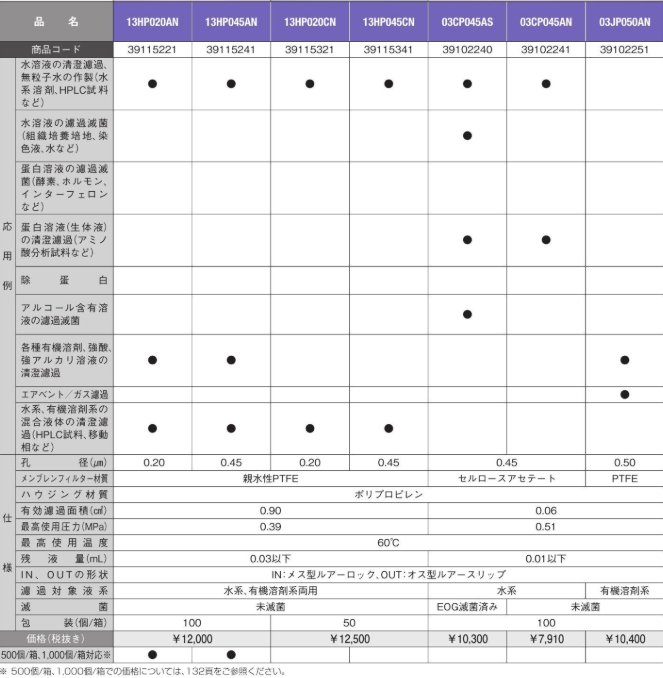Click the 13HP020AN column header
The image size is (663, 678).
(153, 20)
